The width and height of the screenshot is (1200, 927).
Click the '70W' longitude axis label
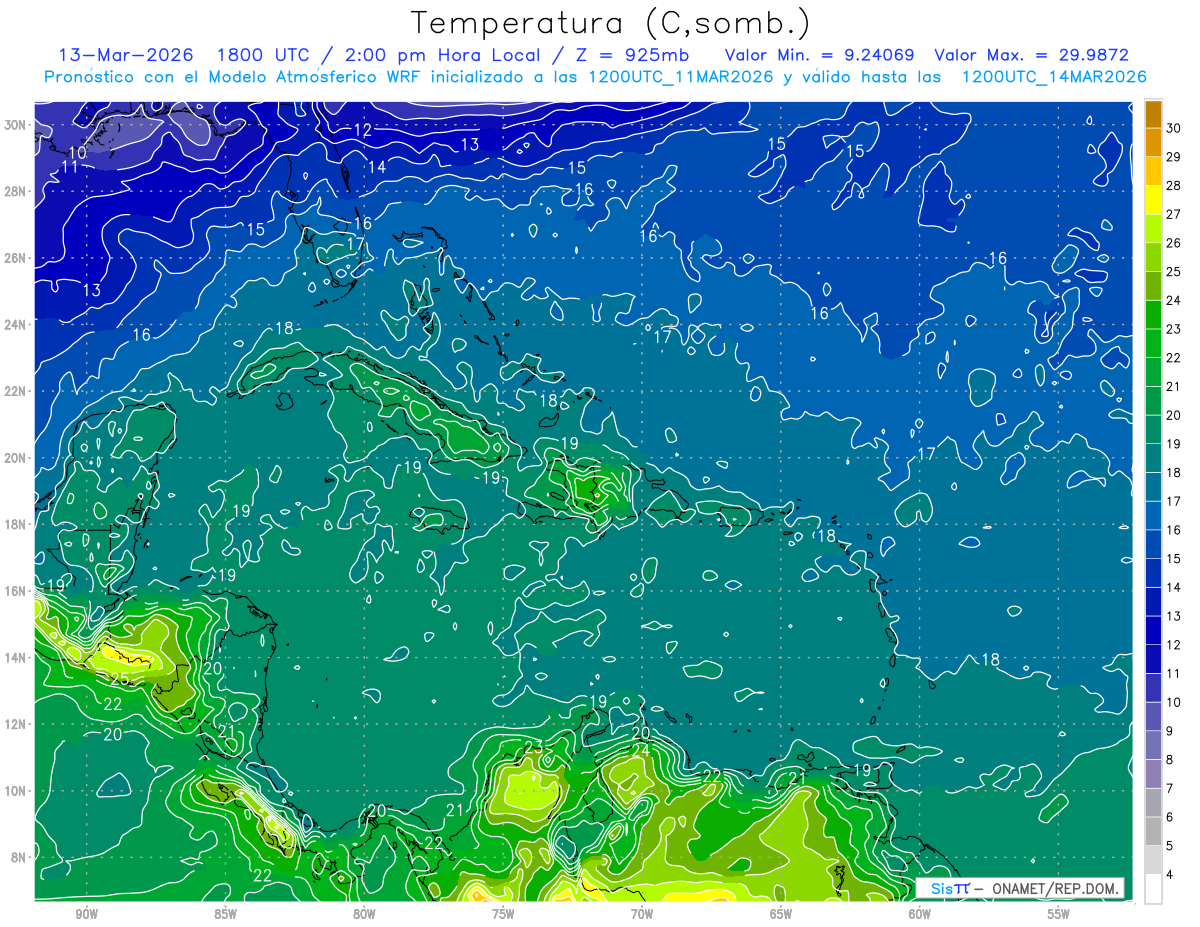point(642,914)
